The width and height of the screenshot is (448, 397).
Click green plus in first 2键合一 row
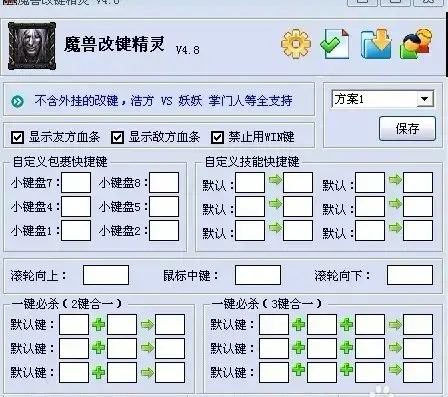[x=98, y=324]
